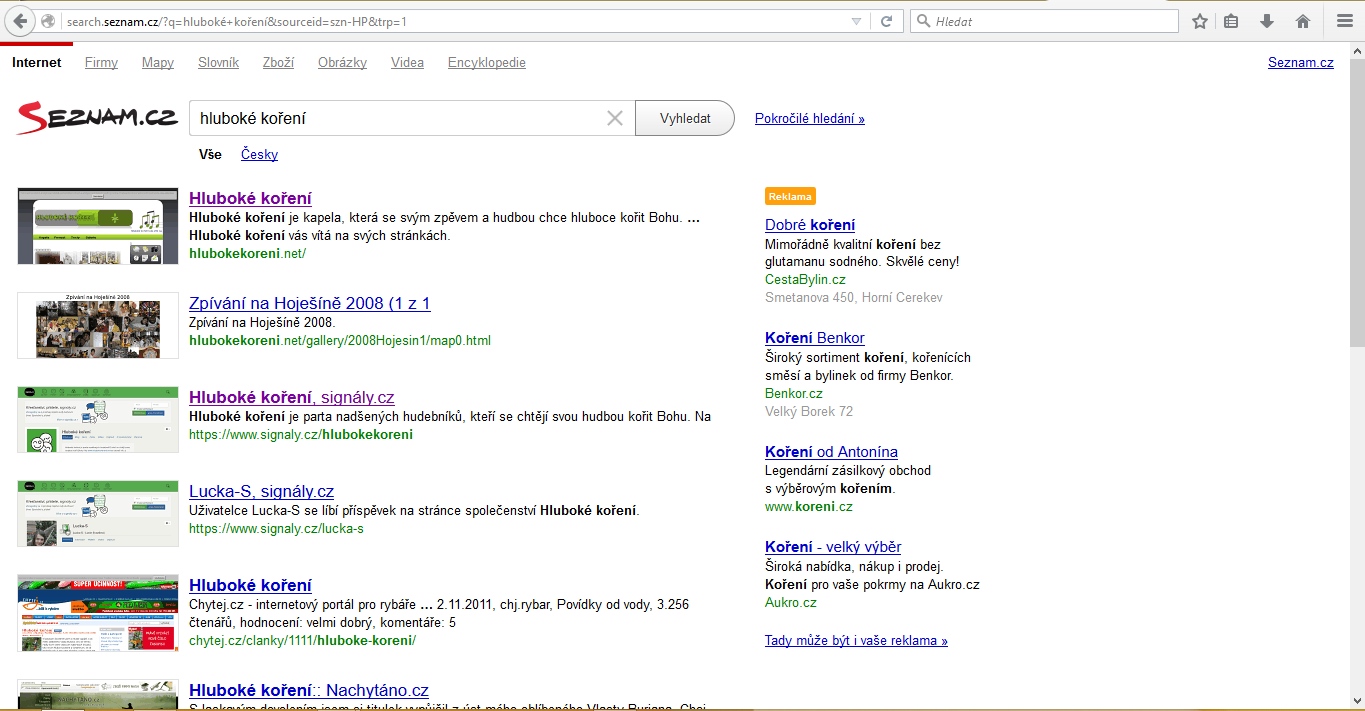Open the Zboží tab
The width and height of the screenshot is (1365, 711).
278,62
